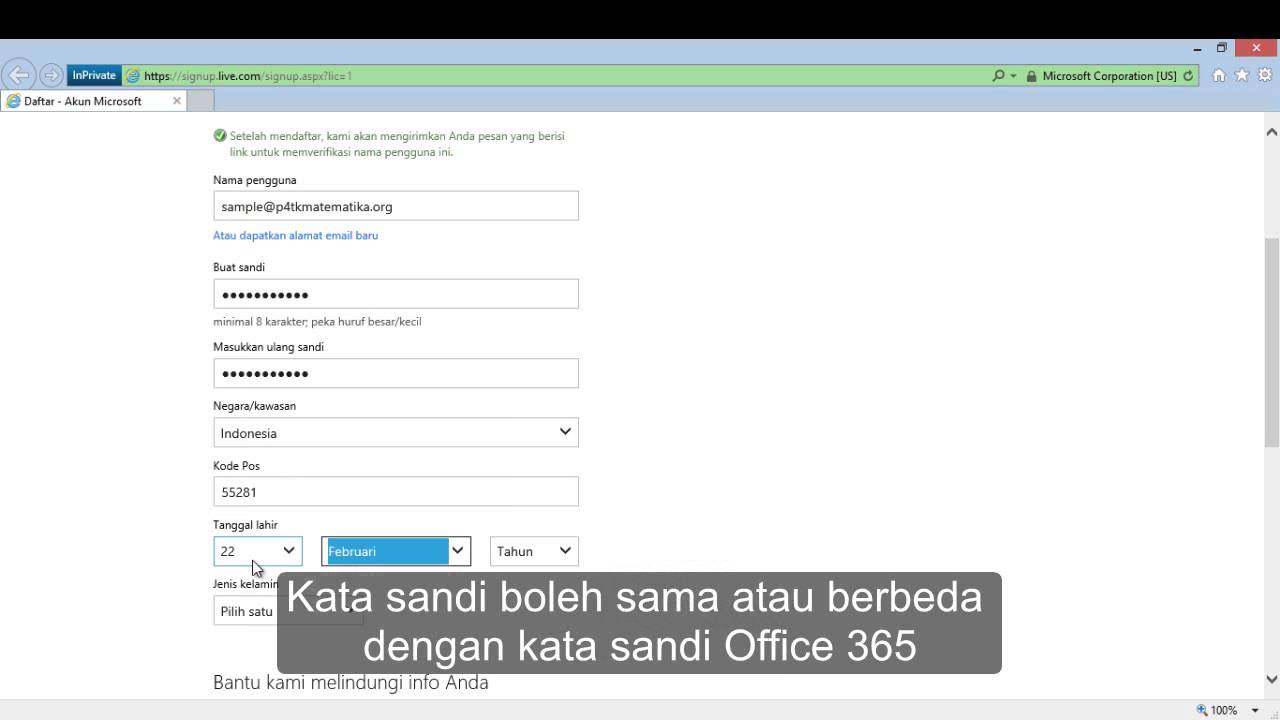The width and height of the screenshot is (1280, 720).
Task: Click the Tanggal lahir label
Action: [245, 525]
